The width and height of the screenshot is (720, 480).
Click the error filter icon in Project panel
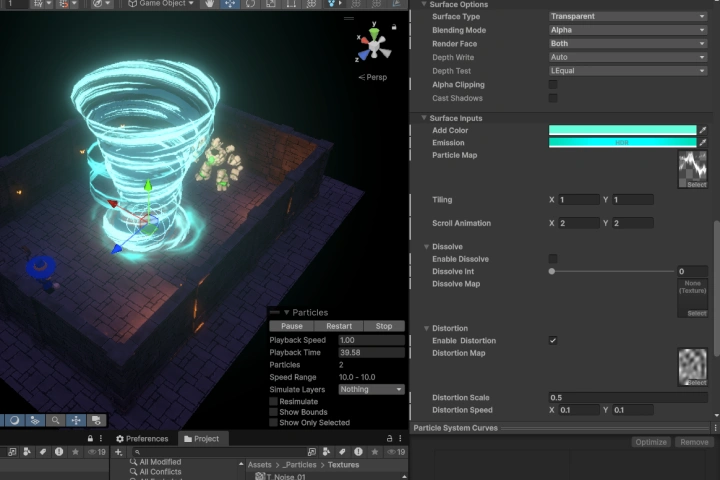click(x=358, y=452)
